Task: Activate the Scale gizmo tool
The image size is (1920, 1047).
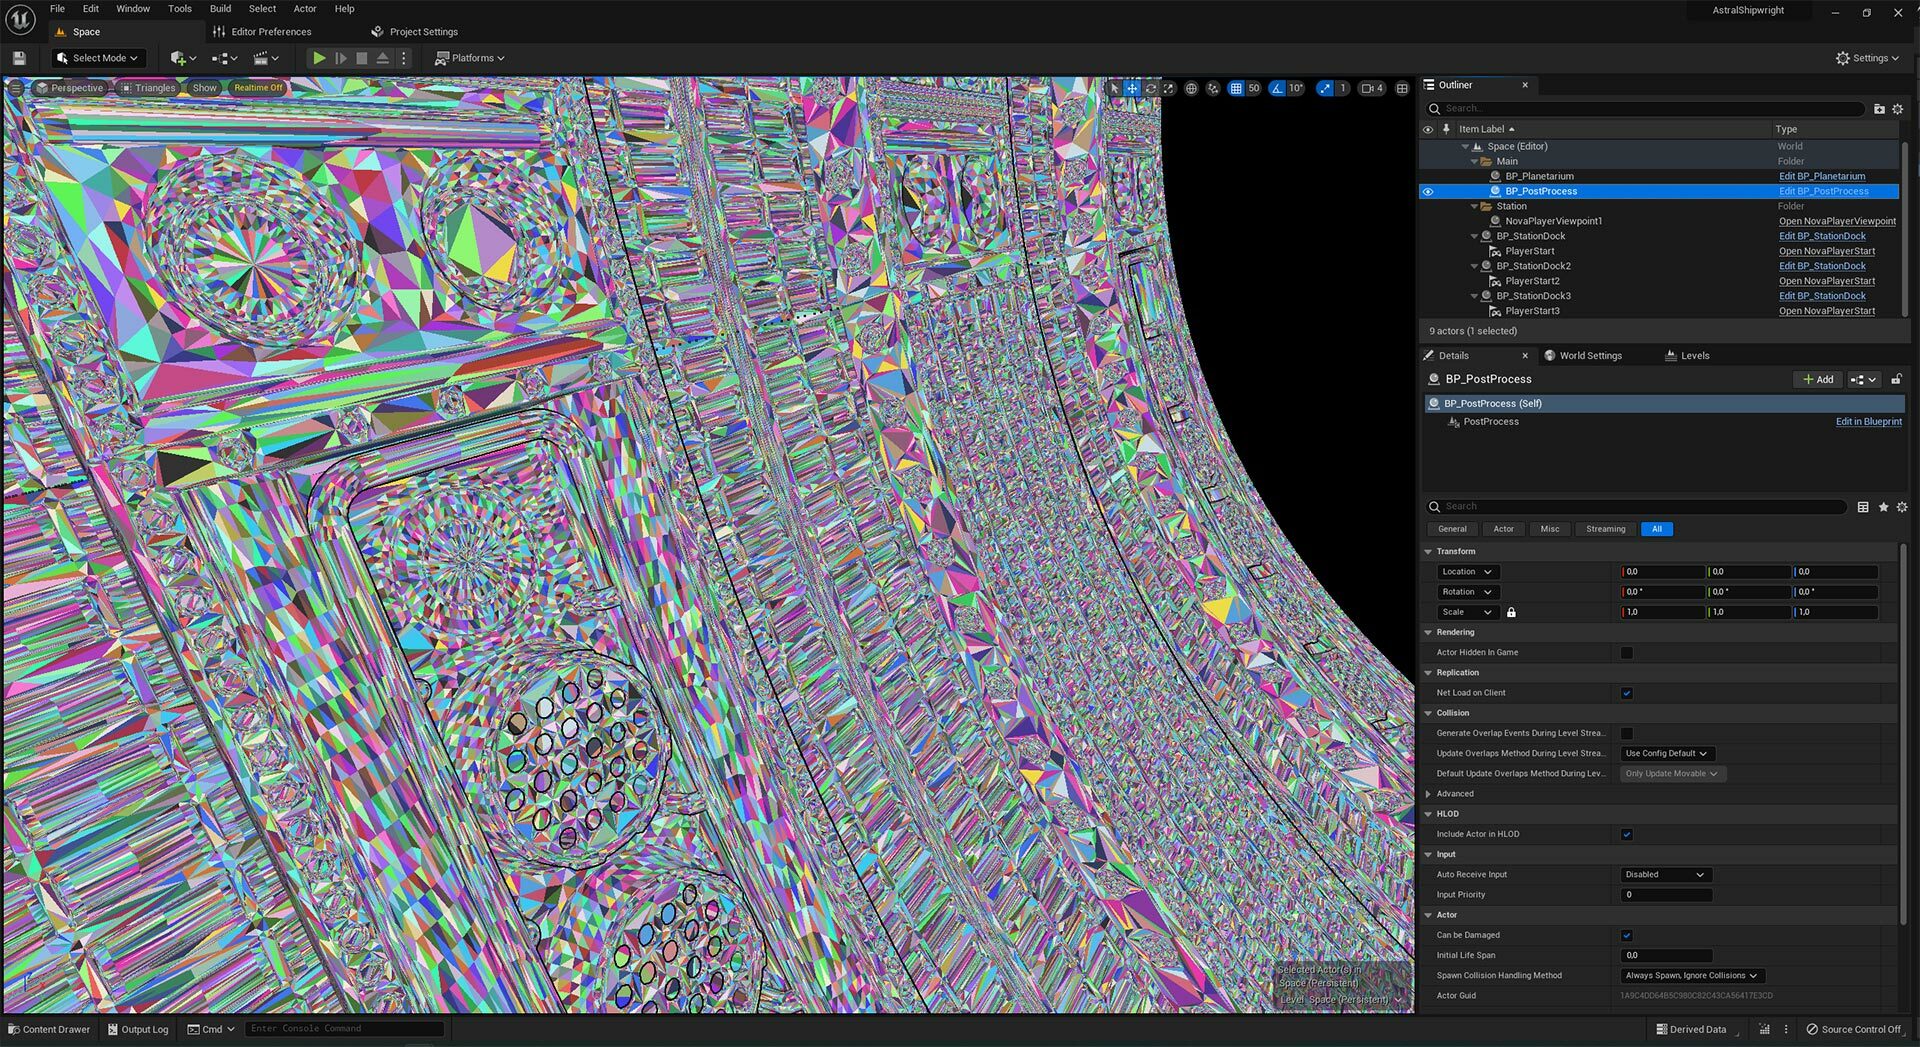Action: [1168, 88]
